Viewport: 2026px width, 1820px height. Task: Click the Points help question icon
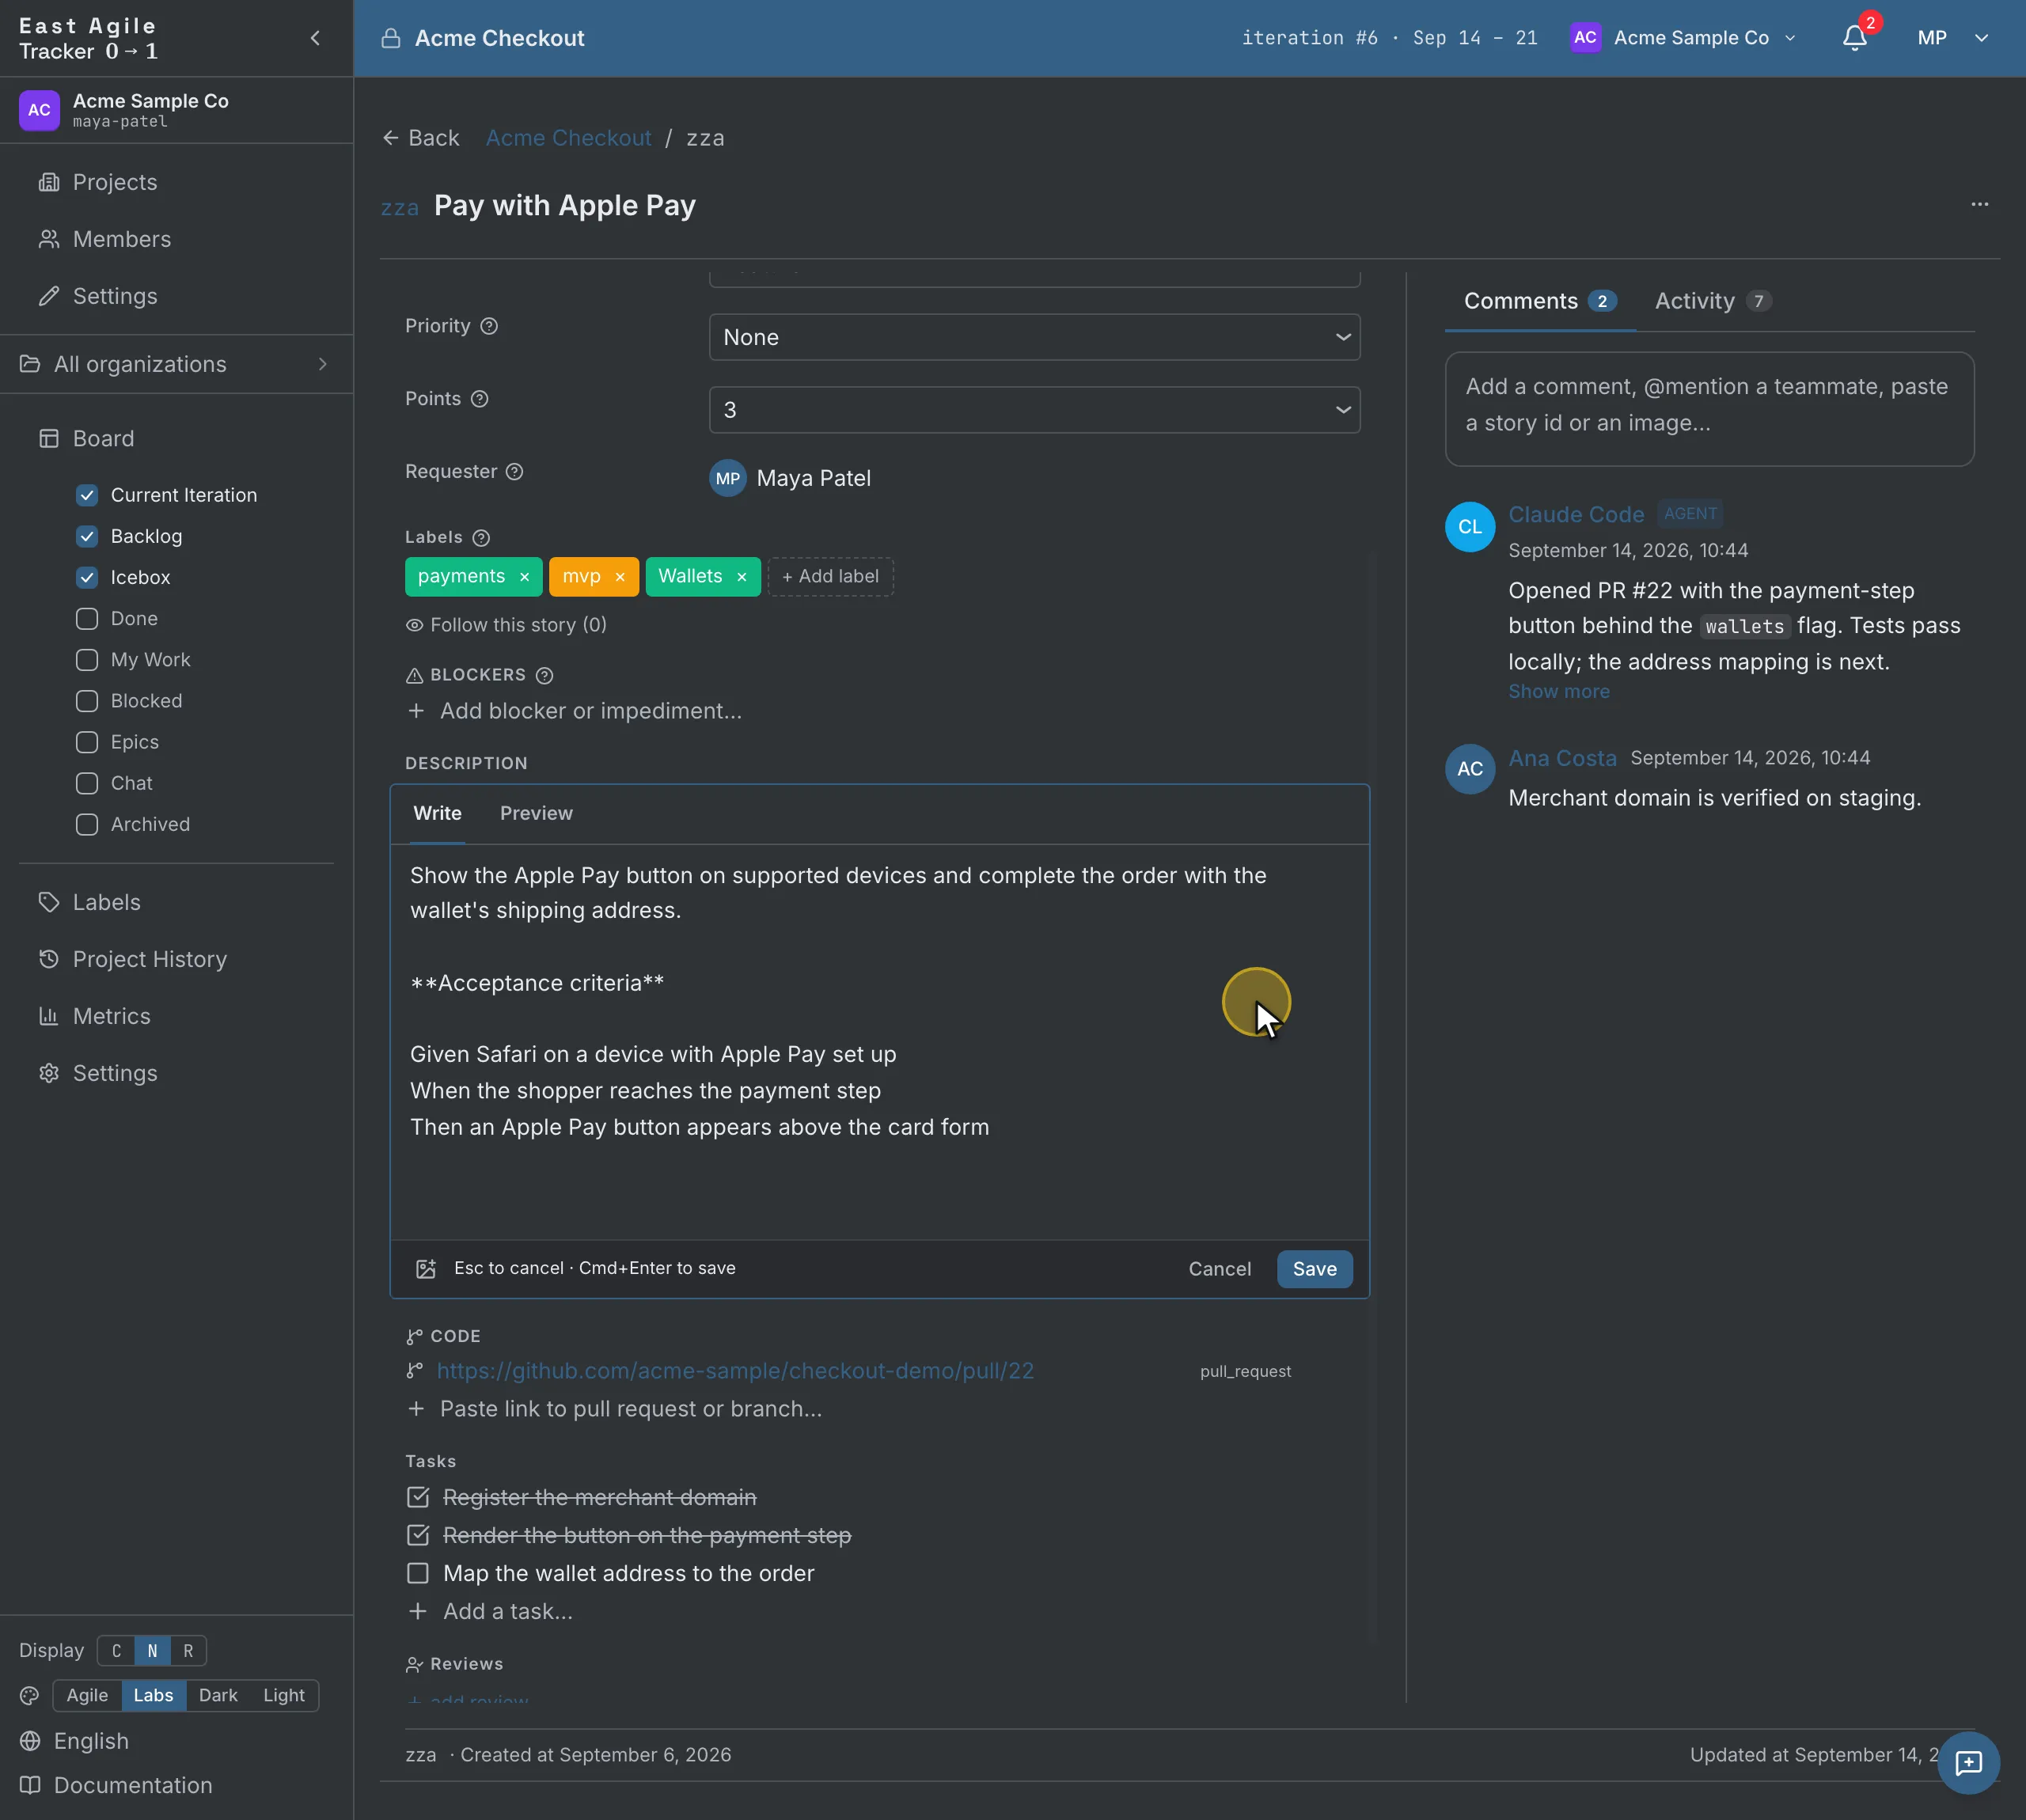pos(480,399)
